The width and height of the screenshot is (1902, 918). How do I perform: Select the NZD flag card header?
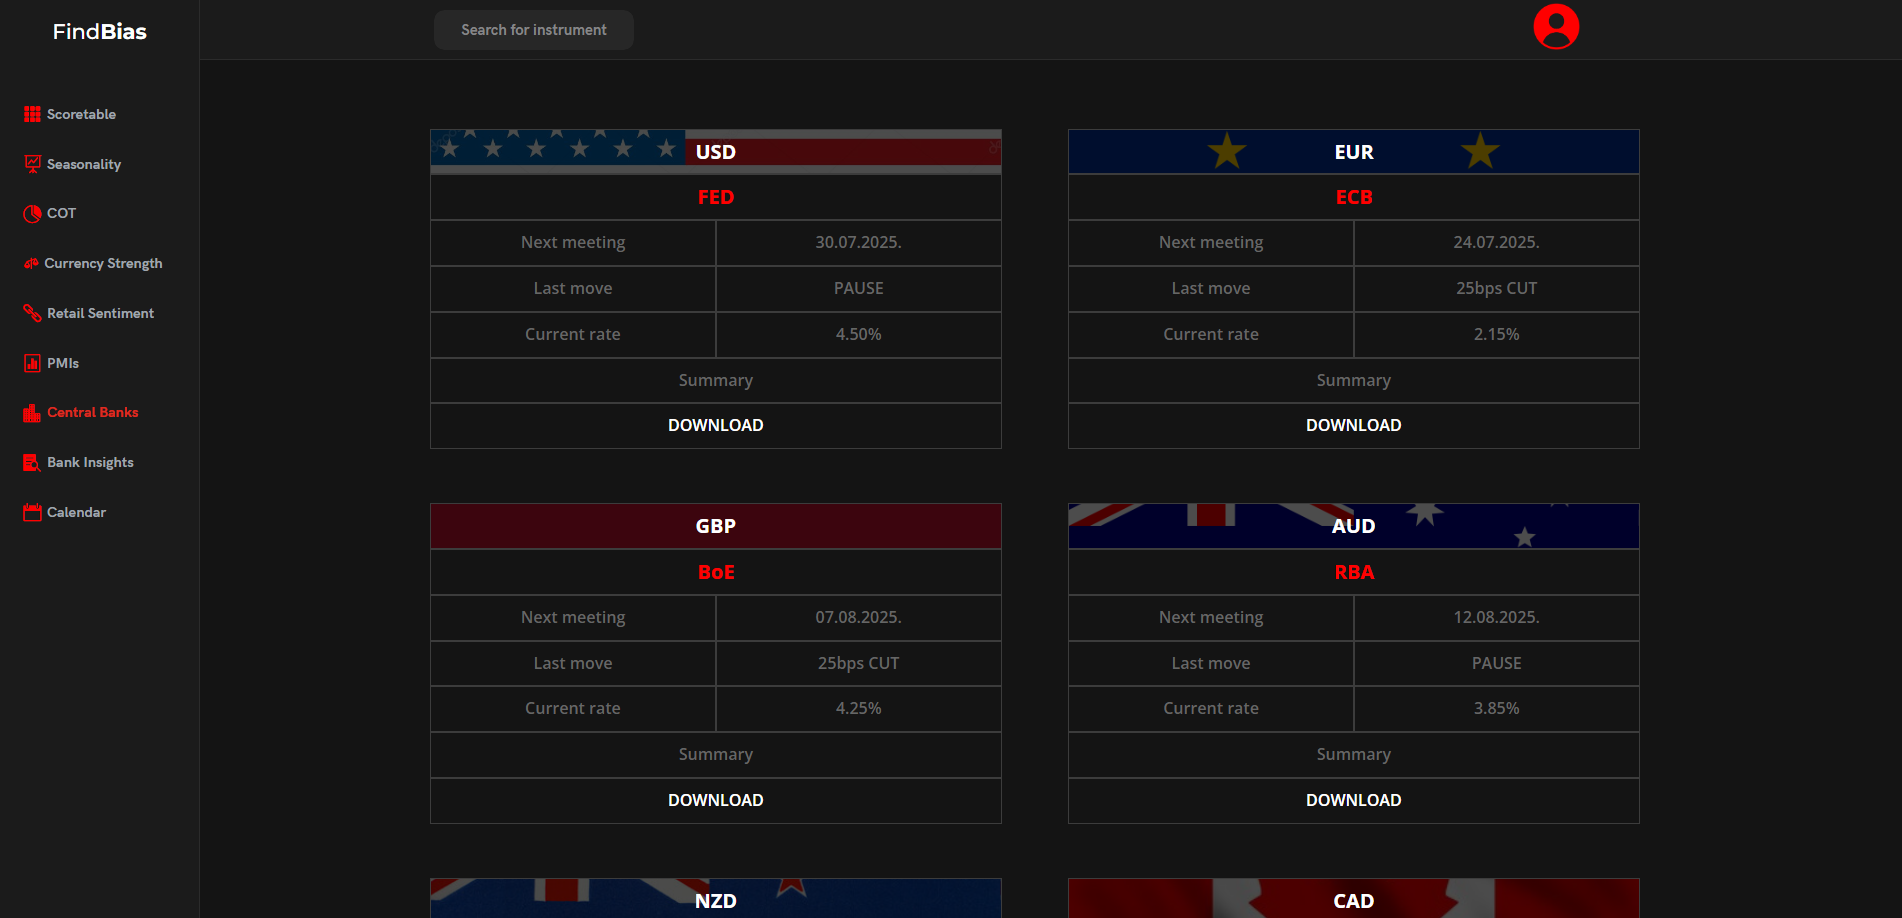715,899
